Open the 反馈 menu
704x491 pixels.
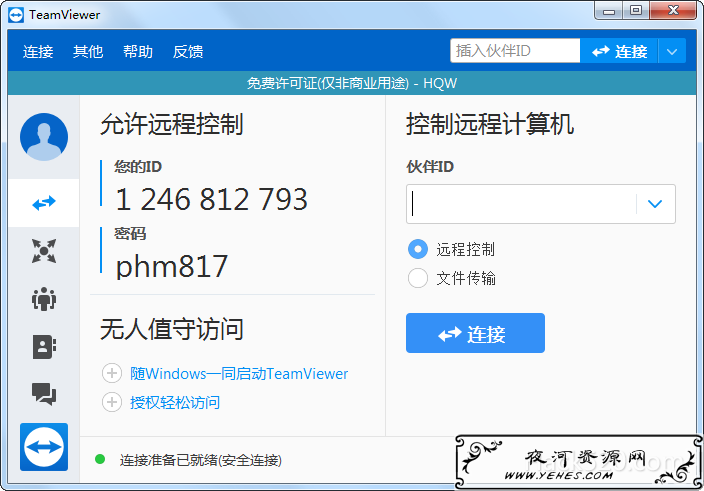coord(188,52)
